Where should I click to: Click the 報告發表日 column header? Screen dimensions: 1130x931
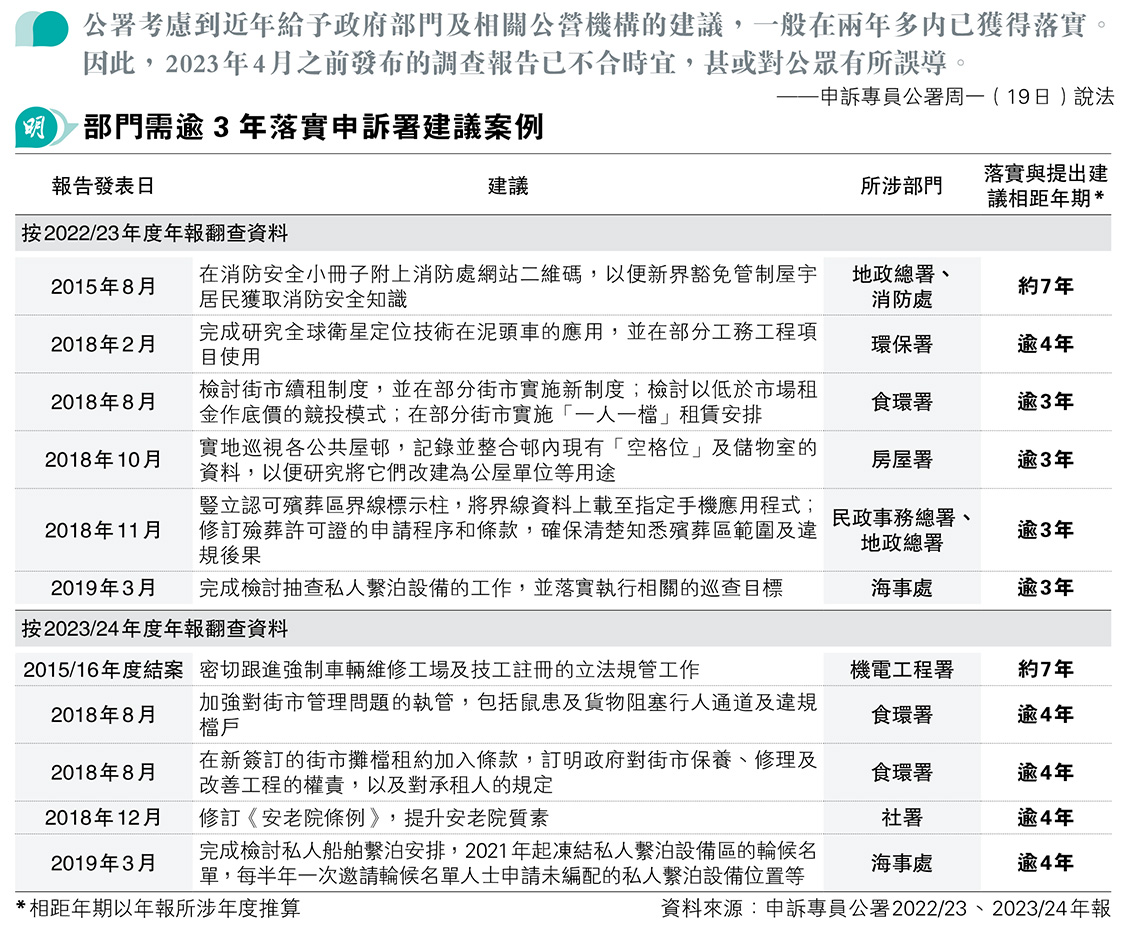coord(103,186)
